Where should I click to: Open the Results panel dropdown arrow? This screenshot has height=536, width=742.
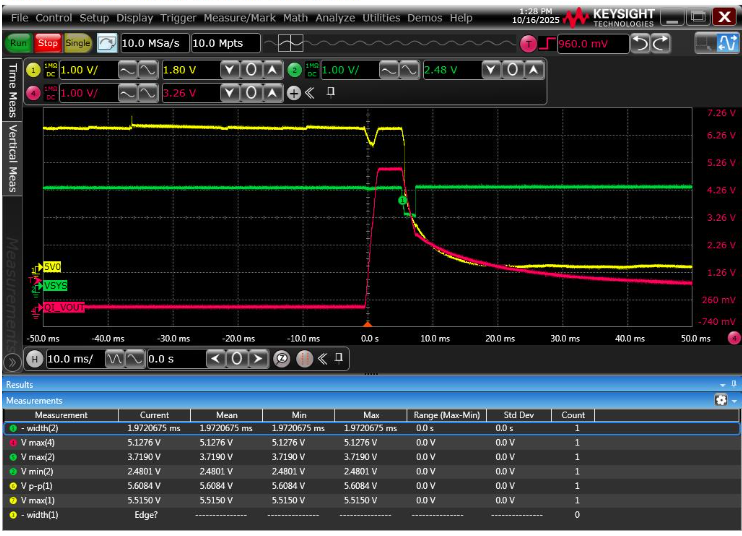coord(723,385)
